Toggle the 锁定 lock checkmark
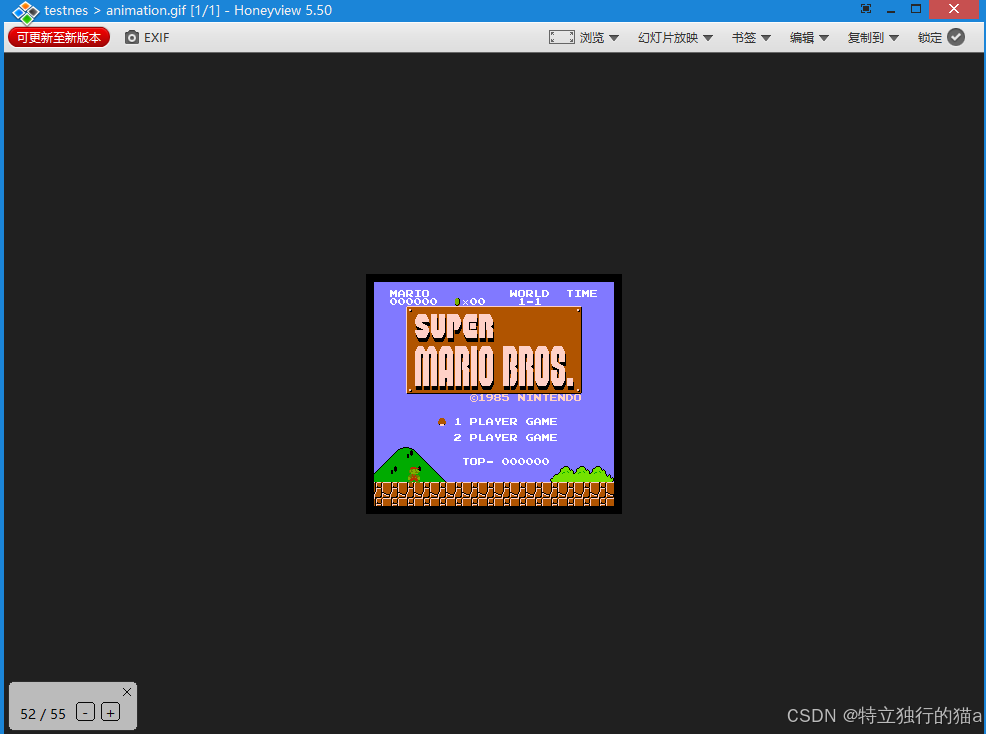 (956, 37)
